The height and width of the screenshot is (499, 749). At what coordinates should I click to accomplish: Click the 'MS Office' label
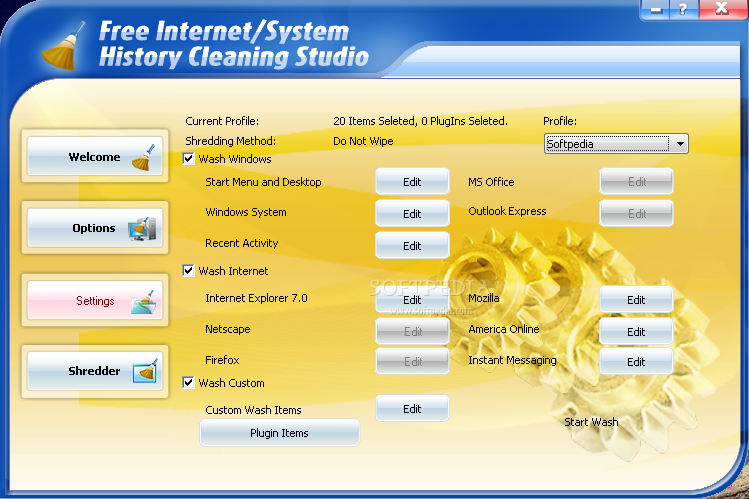coord(491,182)
